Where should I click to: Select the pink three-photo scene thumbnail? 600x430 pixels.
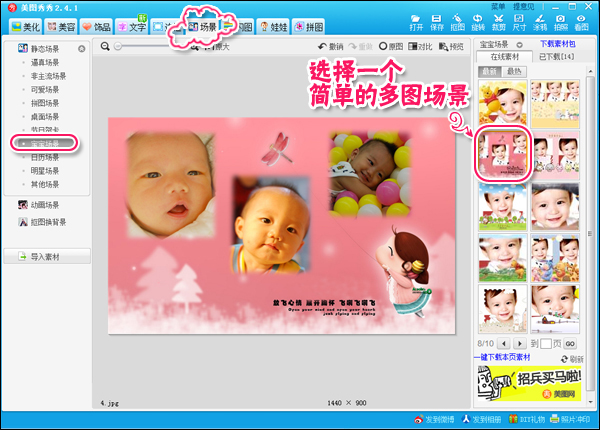click(502, 154)
